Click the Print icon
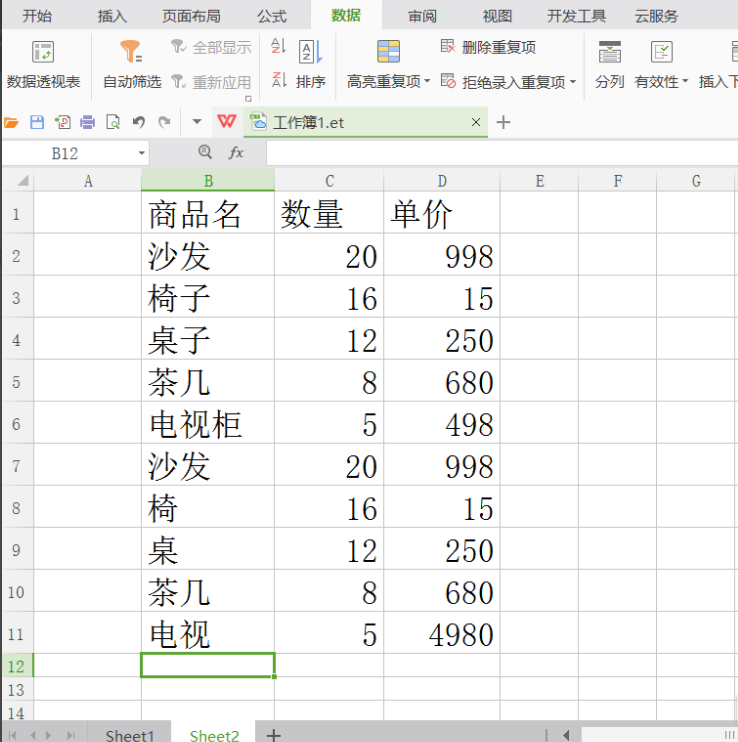This screenshot has width=738, height=742. click(x=88, y=123)
